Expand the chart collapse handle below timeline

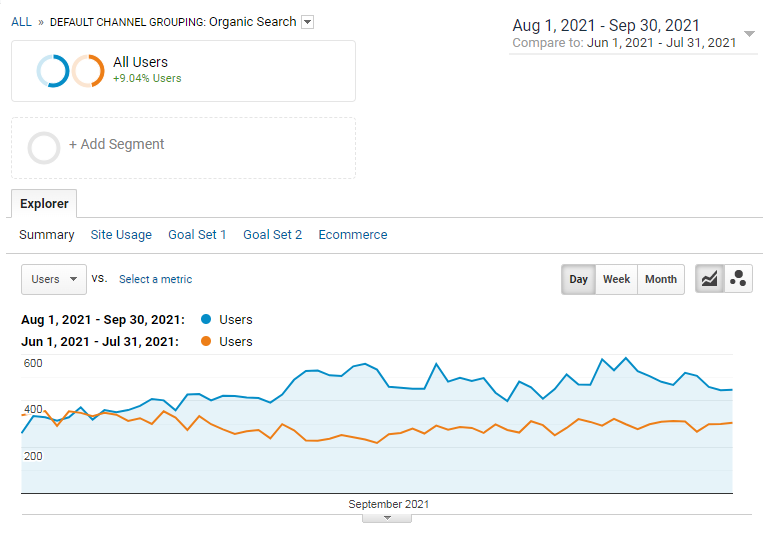pyautogui.click(x=387, y=518)
